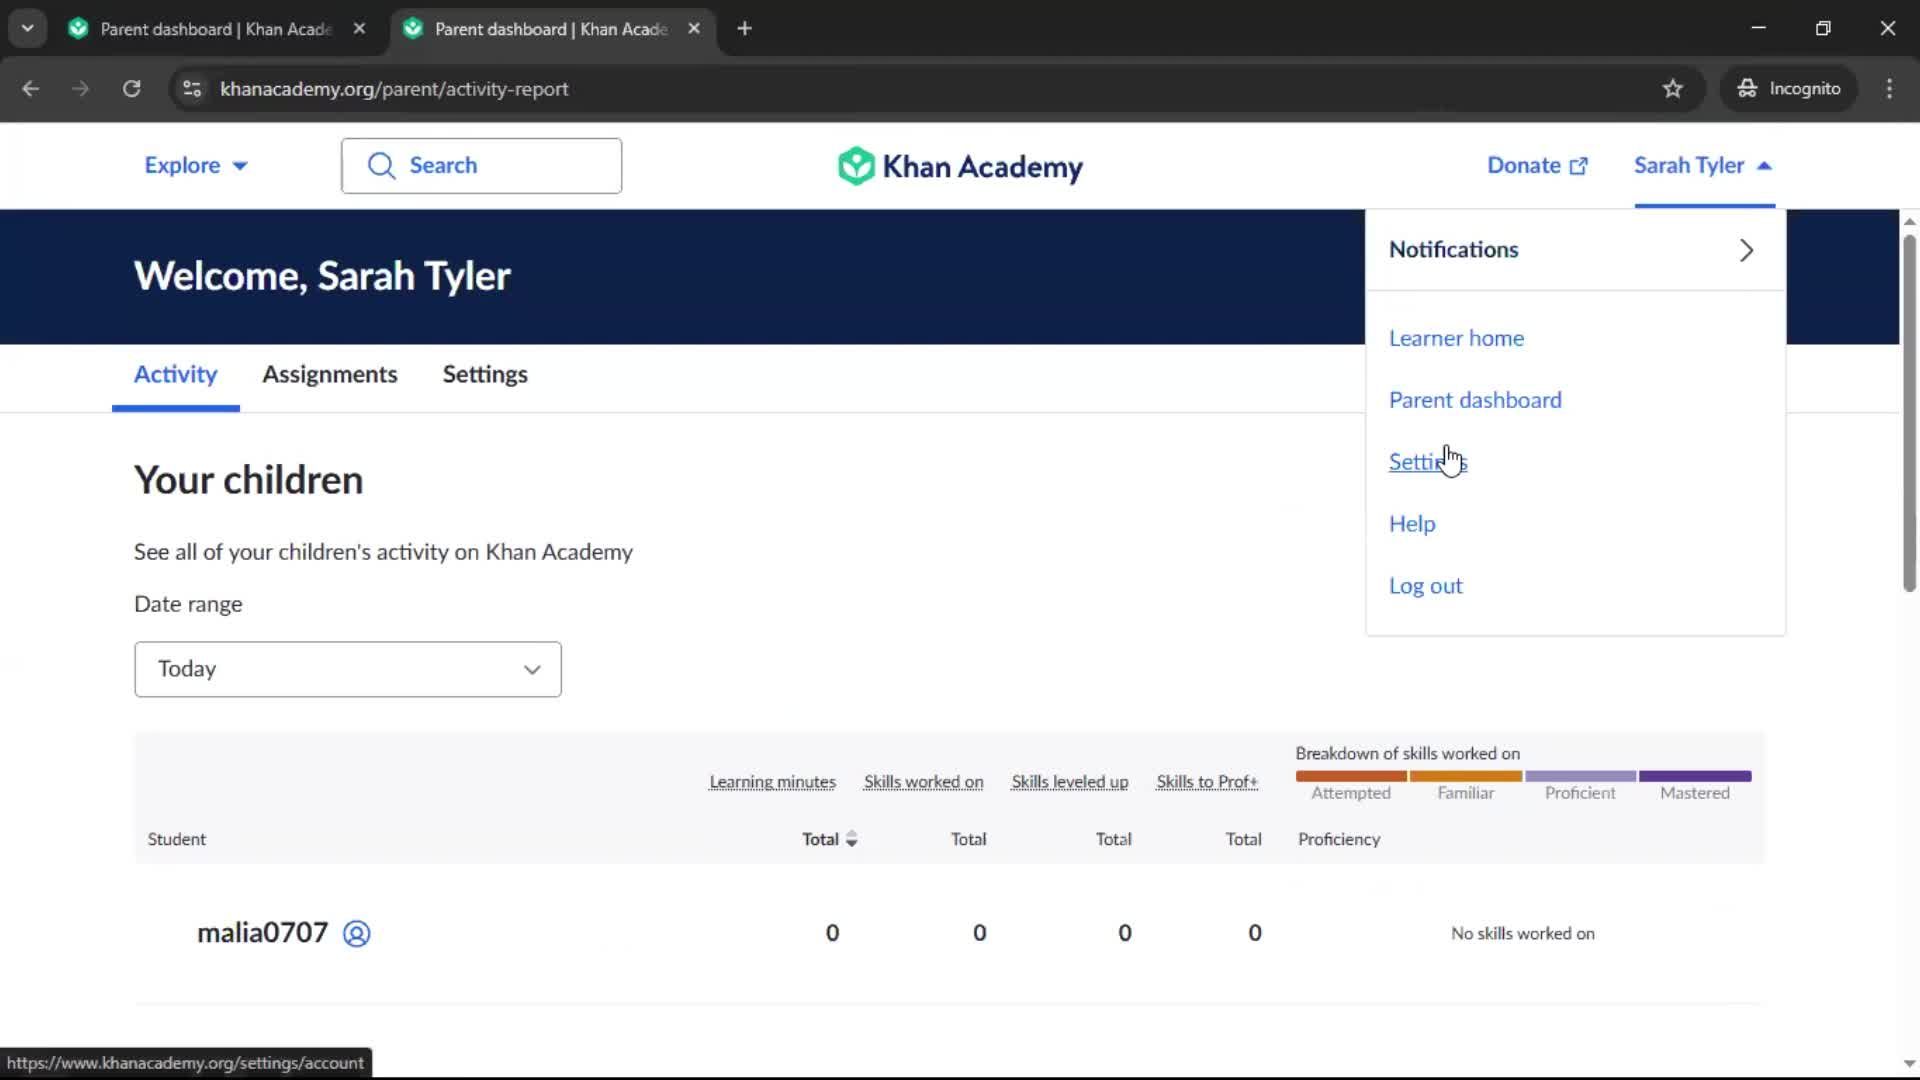This screenshot has width=1920, height=1080.
Task: Close the first Parent dashboard tab
Action: [x=359, y=29]
